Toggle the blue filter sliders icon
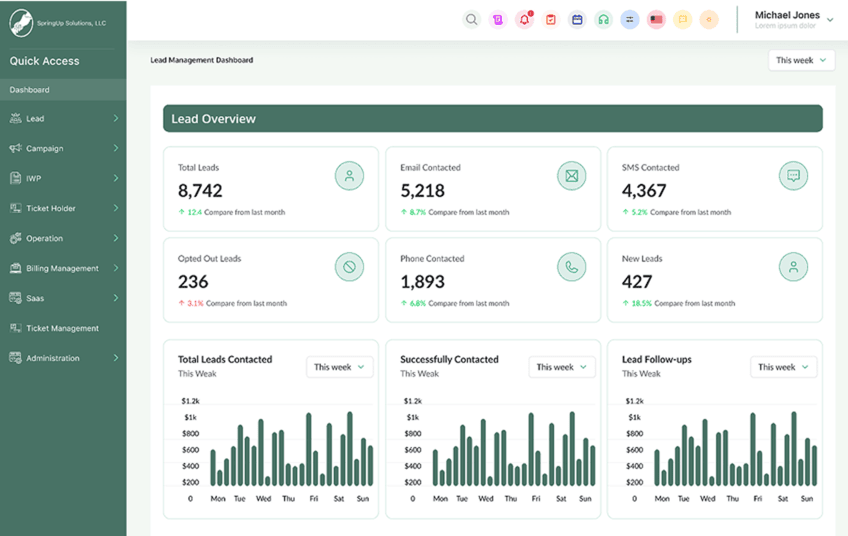This screenshot has height=536, width=848. (629, 19)
